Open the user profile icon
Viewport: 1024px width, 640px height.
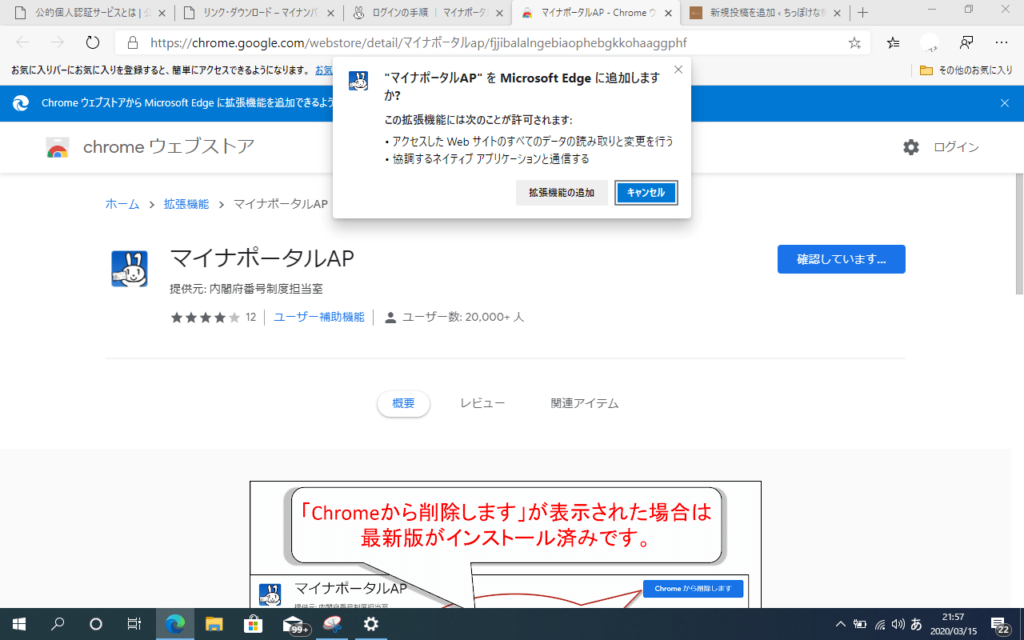point(929,42)
